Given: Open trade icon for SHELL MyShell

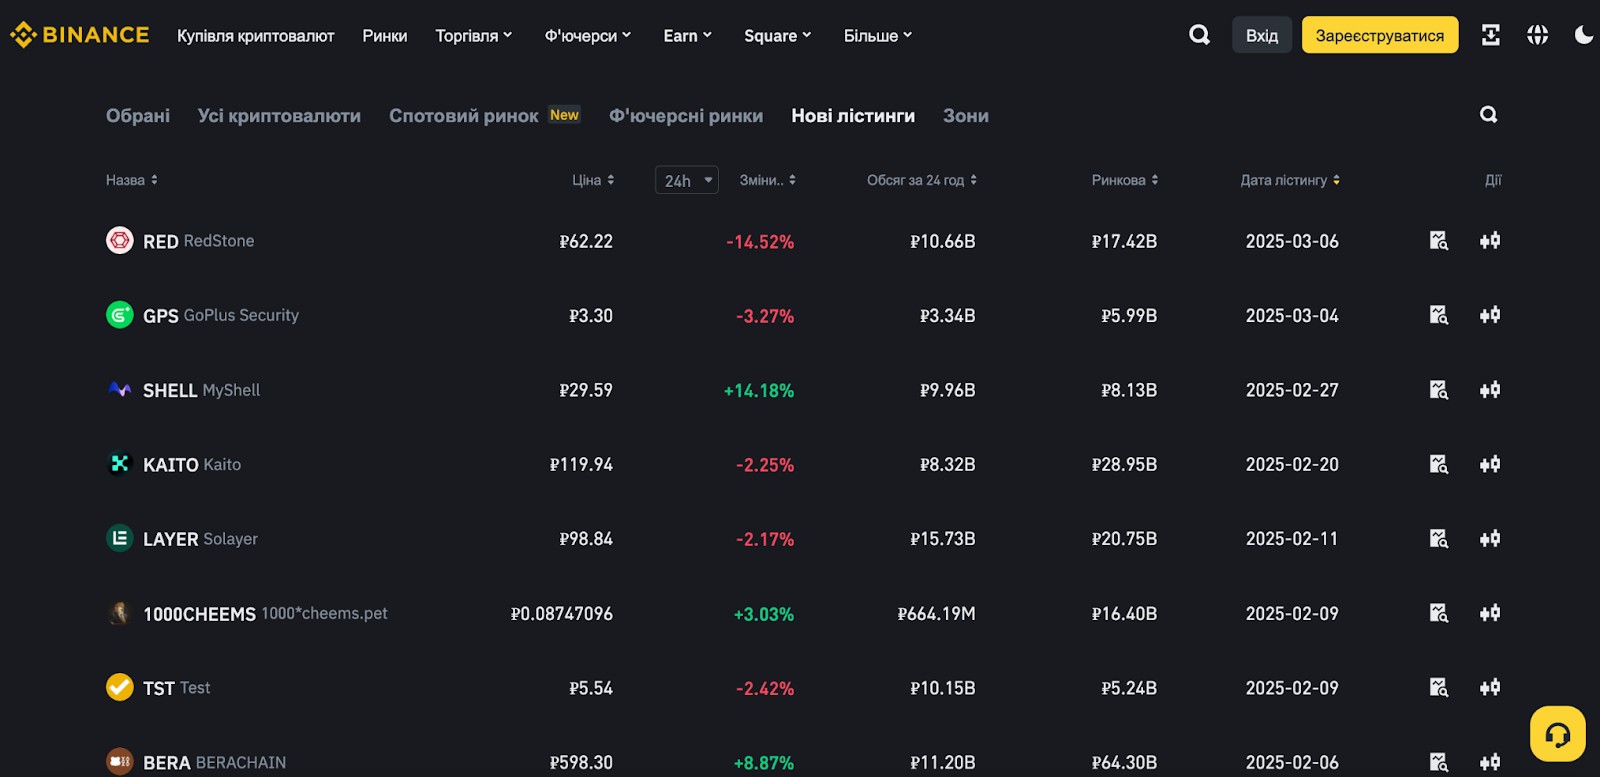Looking at the screenshot, I should coord(1490,390).
